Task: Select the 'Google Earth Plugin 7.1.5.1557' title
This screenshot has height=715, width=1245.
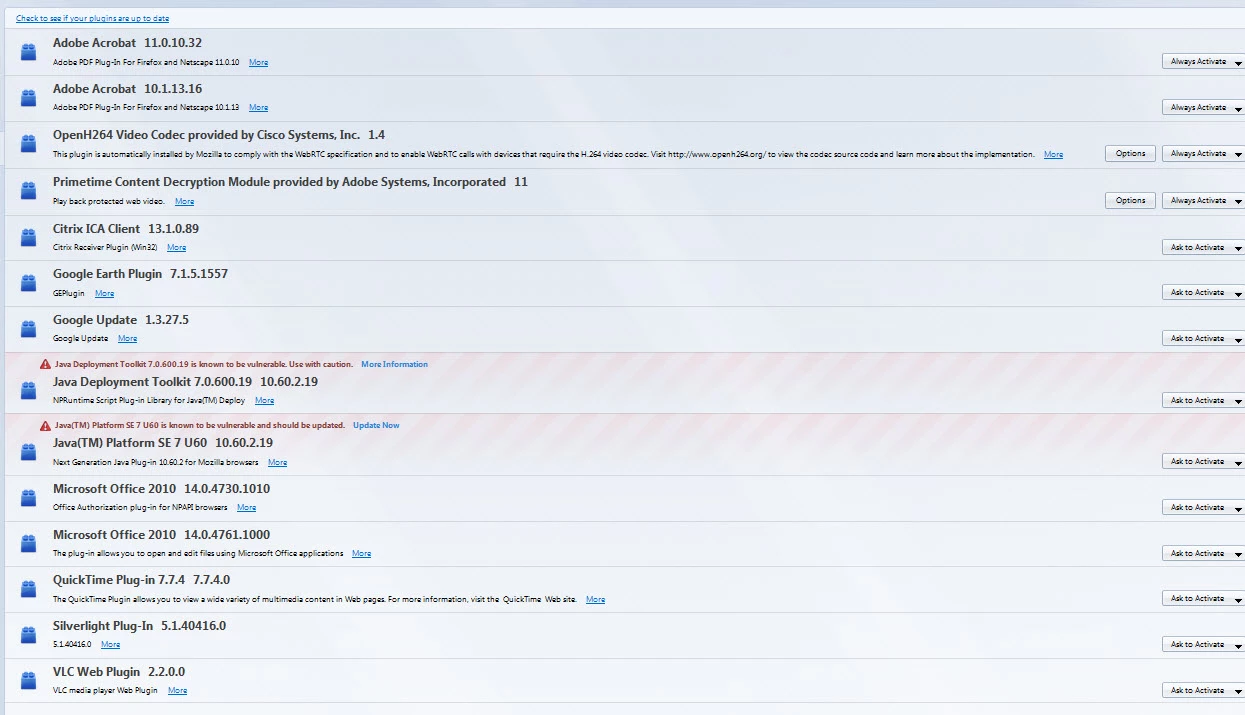Action: 140,274
